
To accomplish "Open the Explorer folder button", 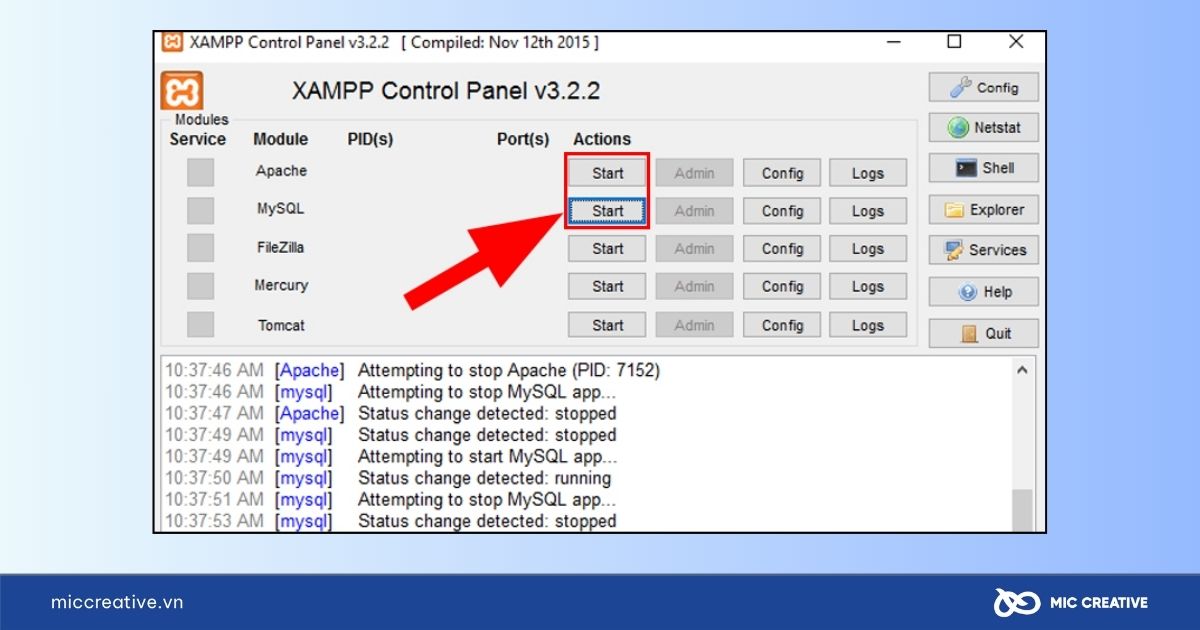I will (984, 210).
